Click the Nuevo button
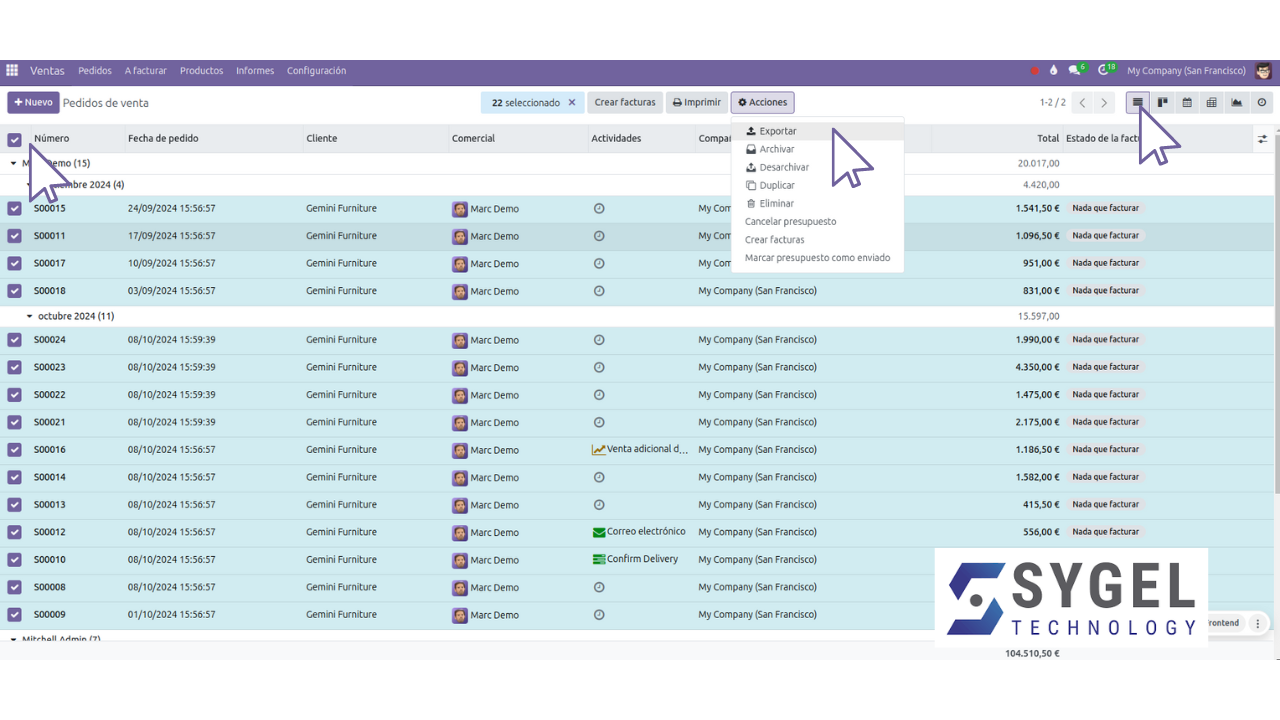1280x720 pixels. (x=33, y=102)
